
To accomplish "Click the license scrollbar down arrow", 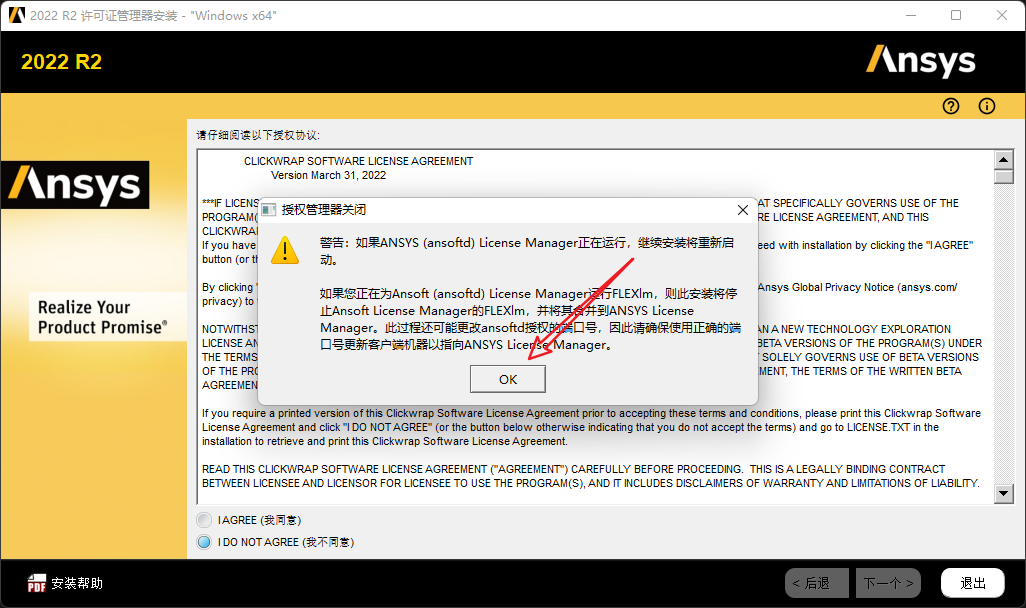I will pyautogui.click(x=1003, y=492).
